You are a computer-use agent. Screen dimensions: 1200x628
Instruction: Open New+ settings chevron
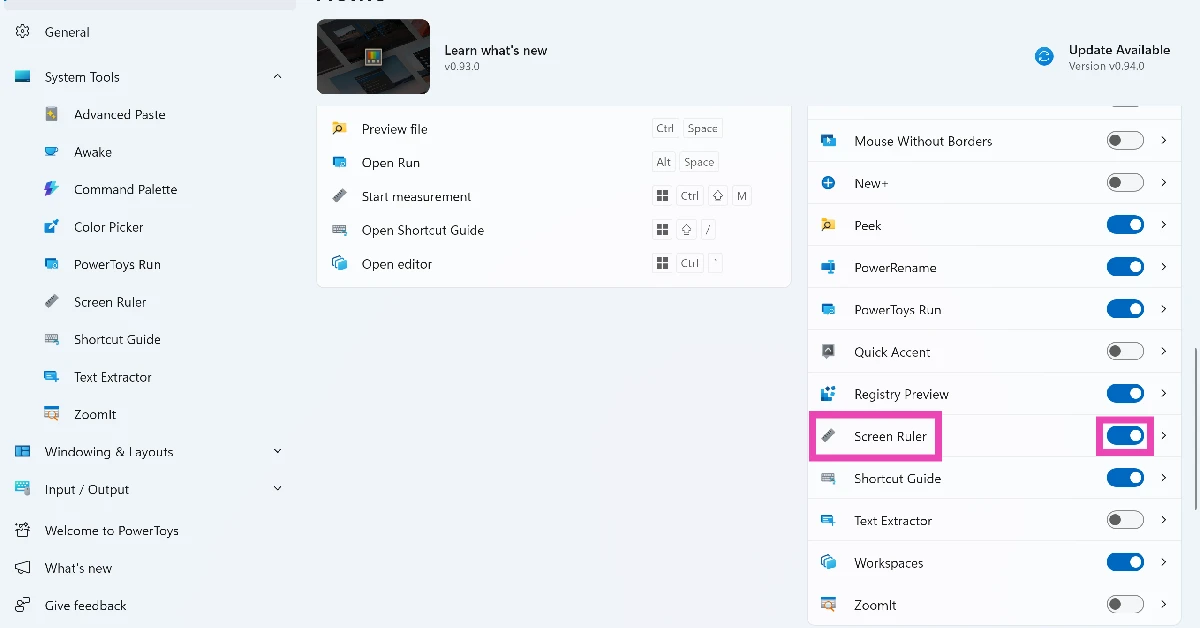tap(1164, 183)
